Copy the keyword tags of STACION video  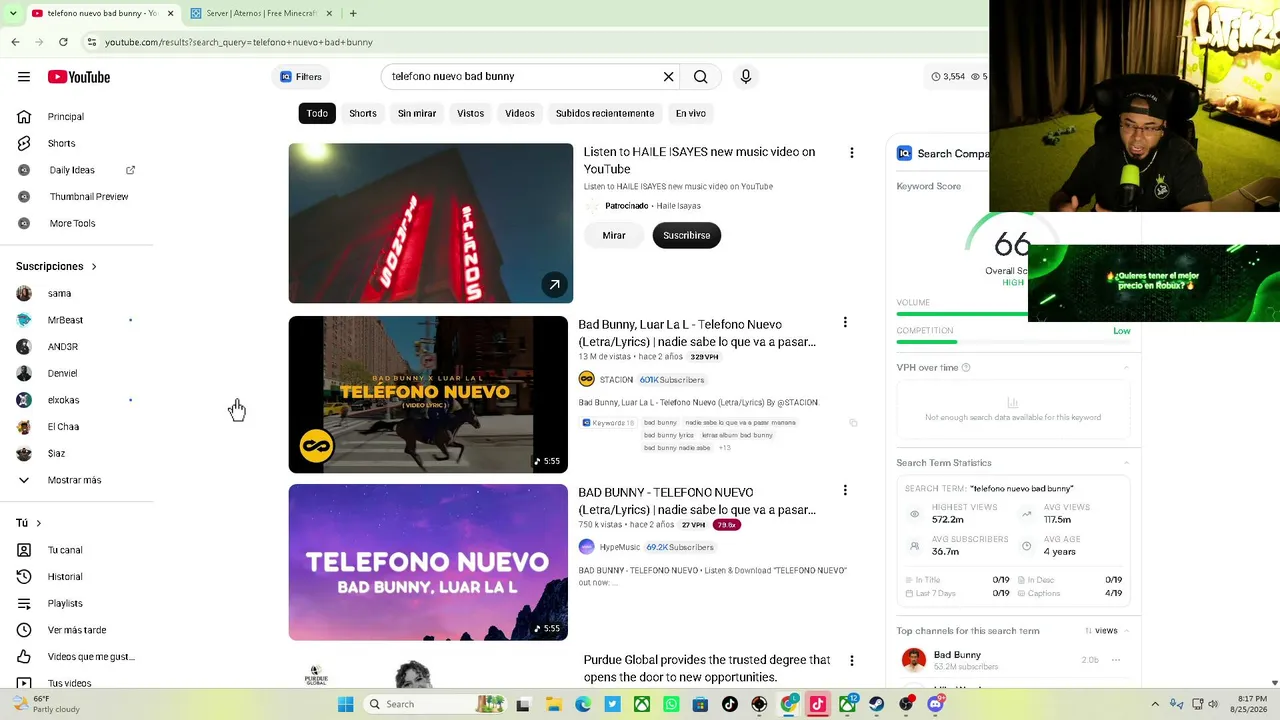tap(853, 423)
